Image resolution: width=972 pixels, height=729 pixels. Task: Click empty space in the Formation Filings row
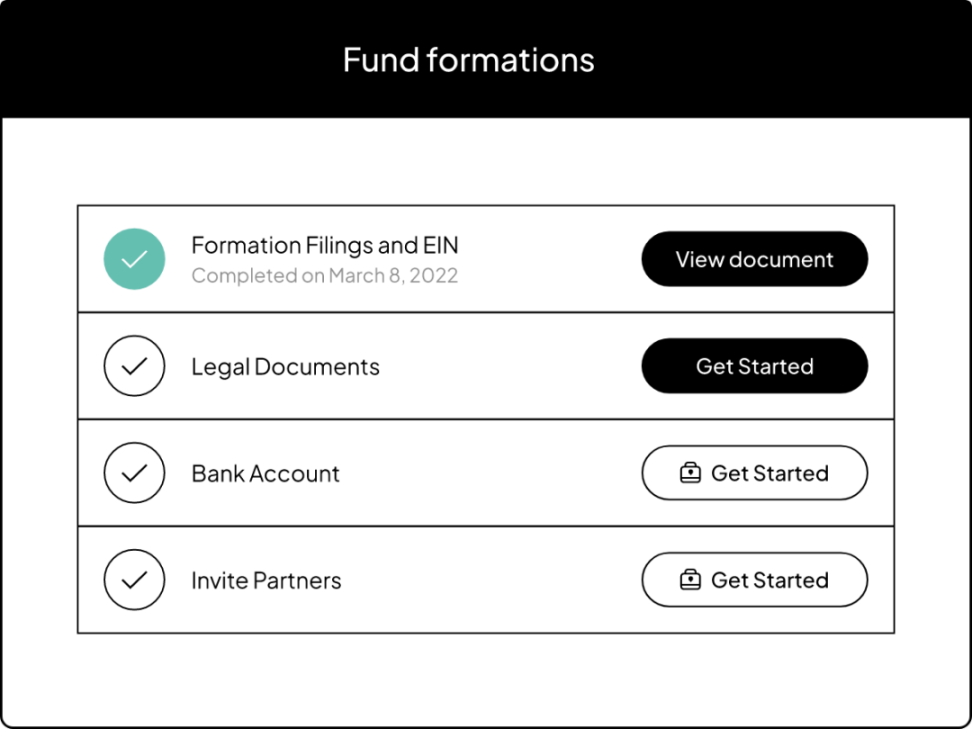point(550,260)
